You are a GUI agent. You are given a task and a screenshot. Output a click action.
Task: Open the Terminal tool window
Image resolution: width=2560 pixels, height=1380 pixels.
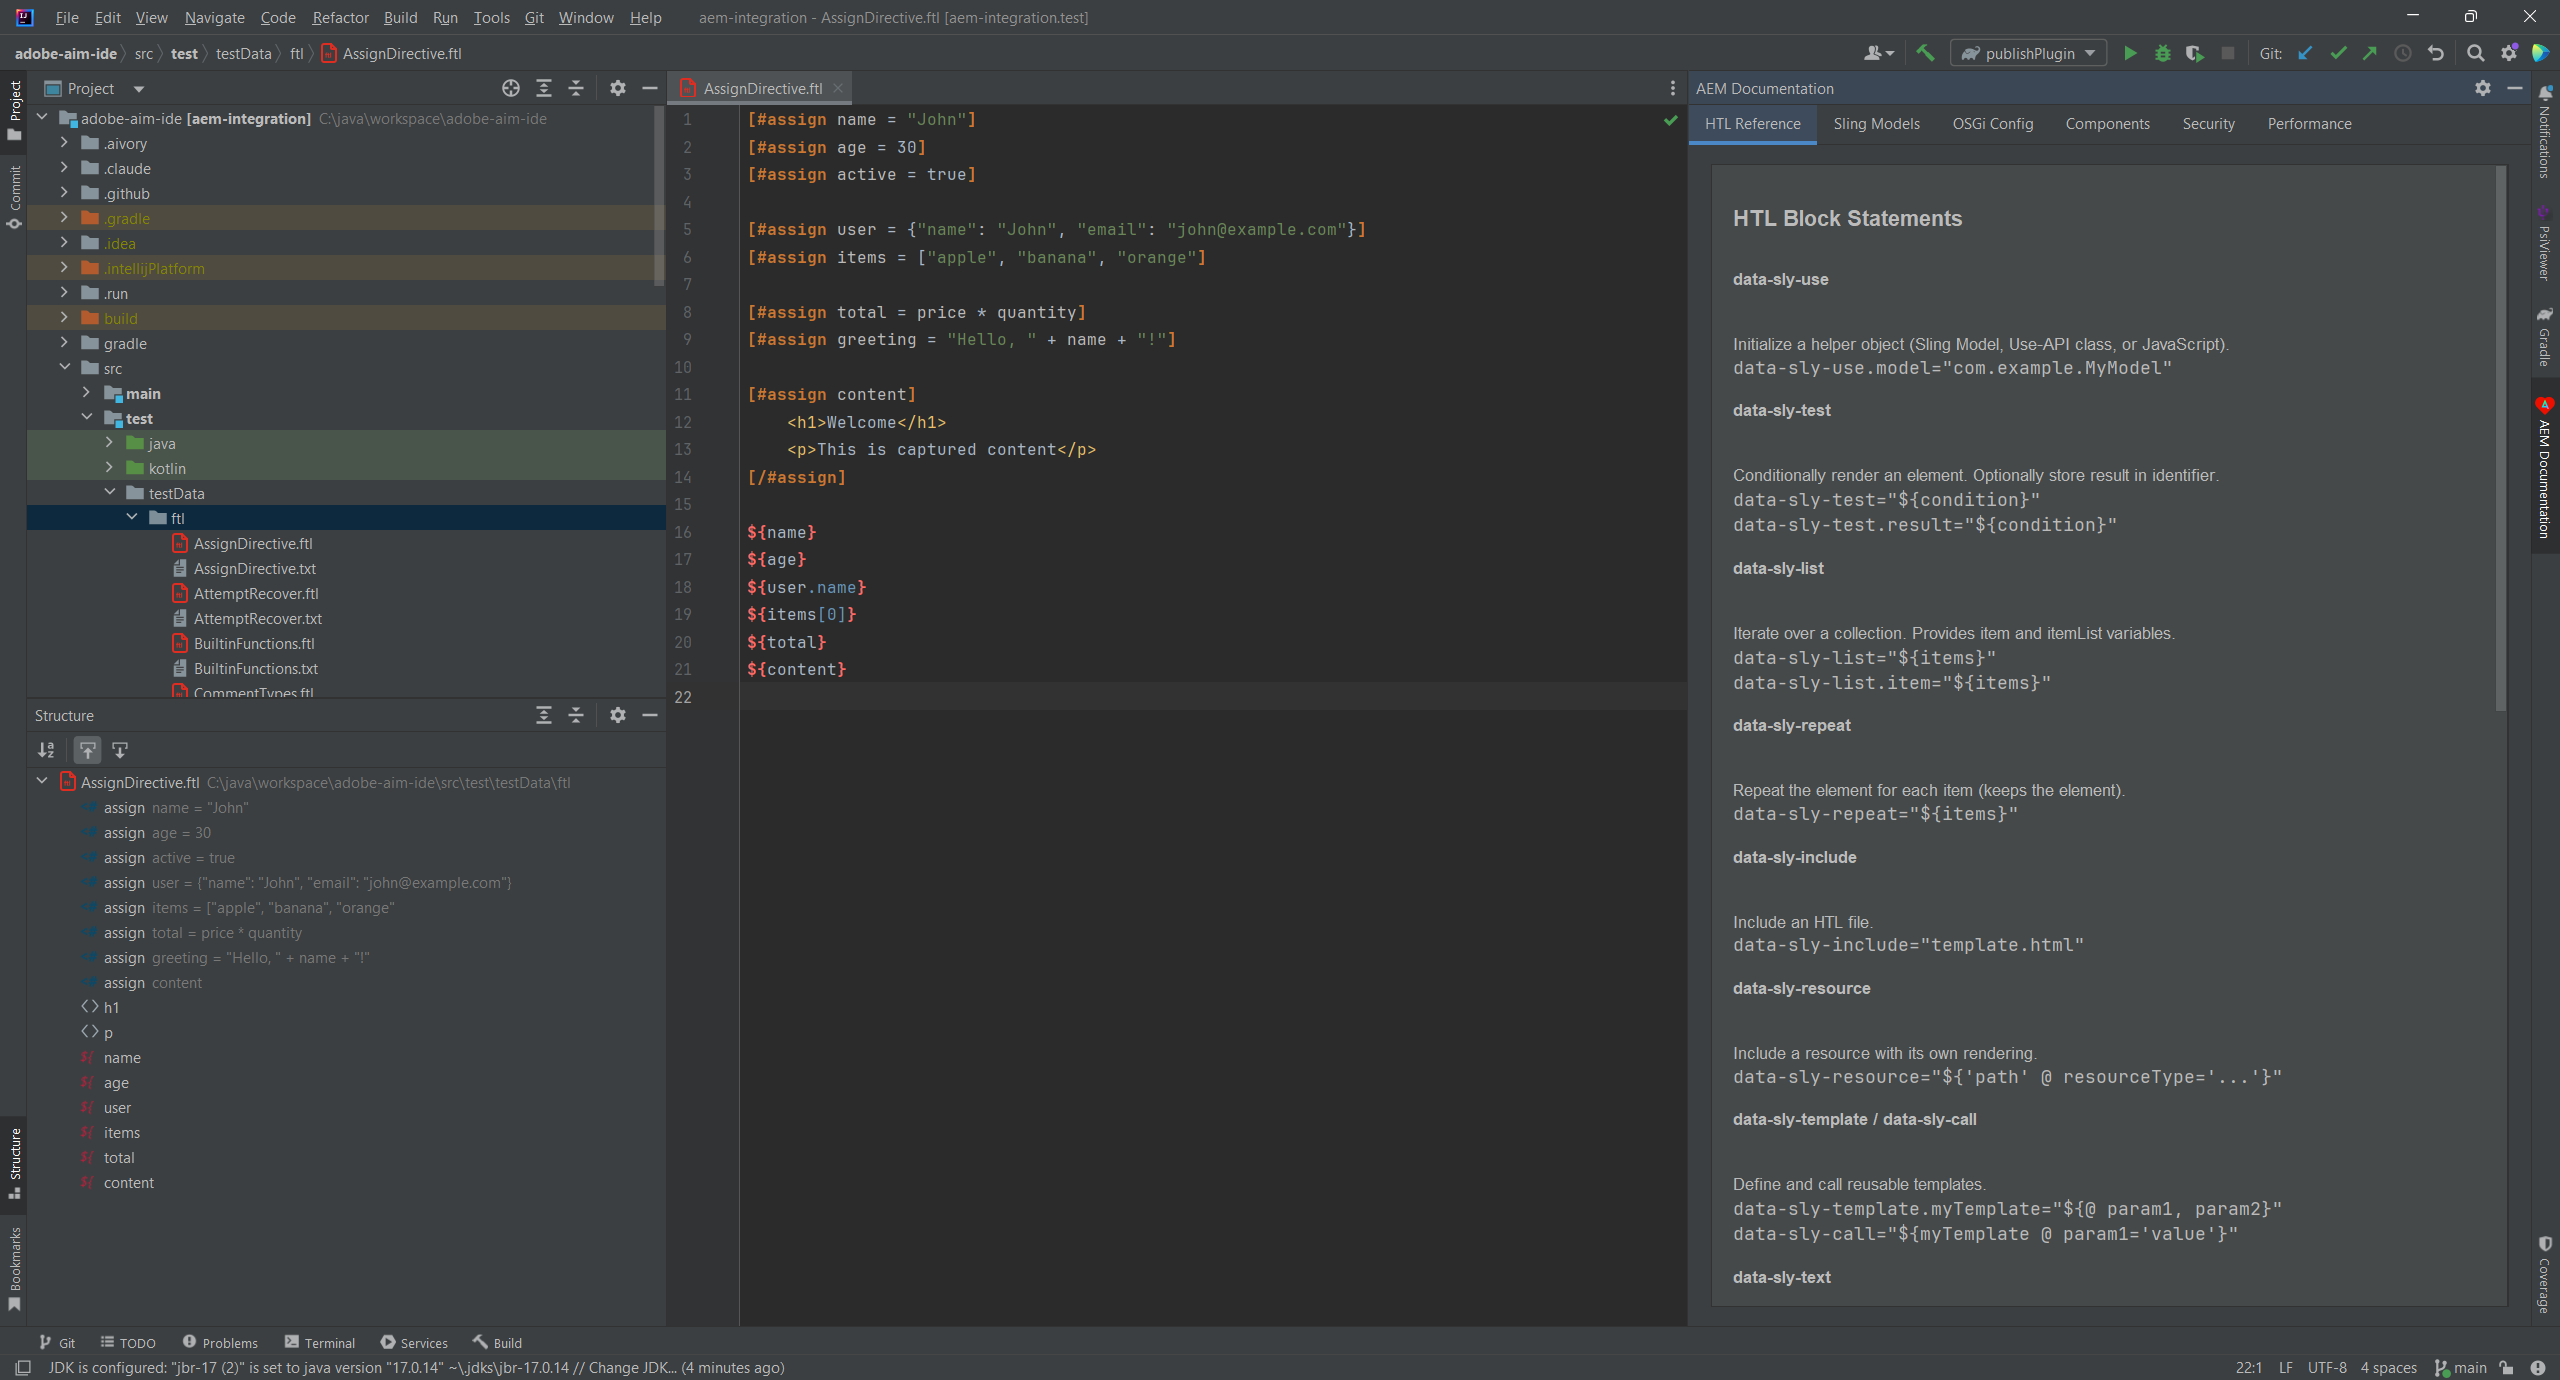click(x=320, y=1343)
